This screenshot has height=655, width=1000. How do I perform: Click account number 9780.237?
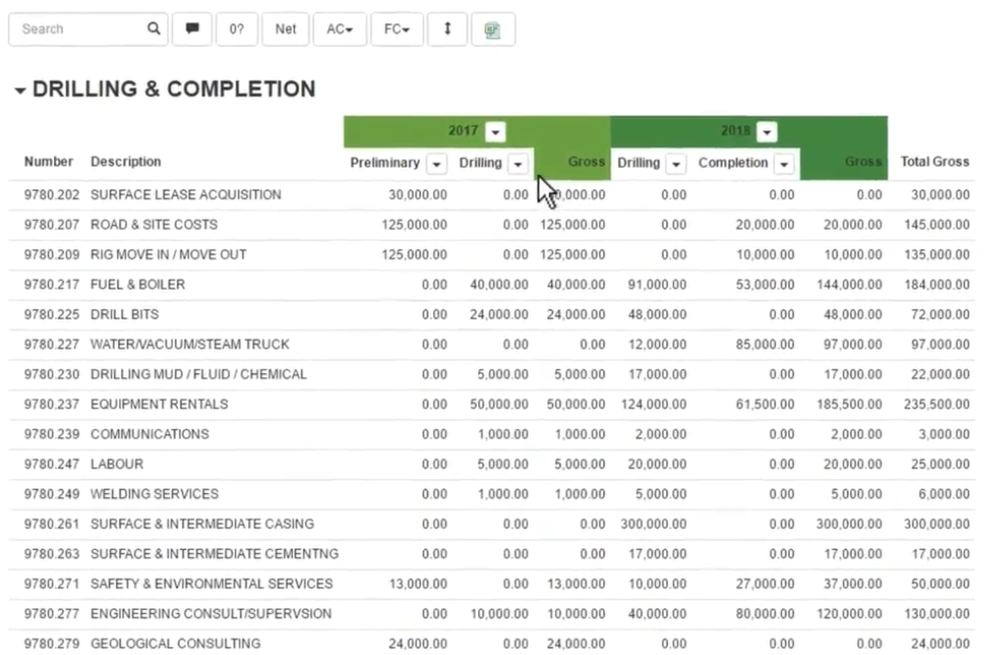point(52,404)
